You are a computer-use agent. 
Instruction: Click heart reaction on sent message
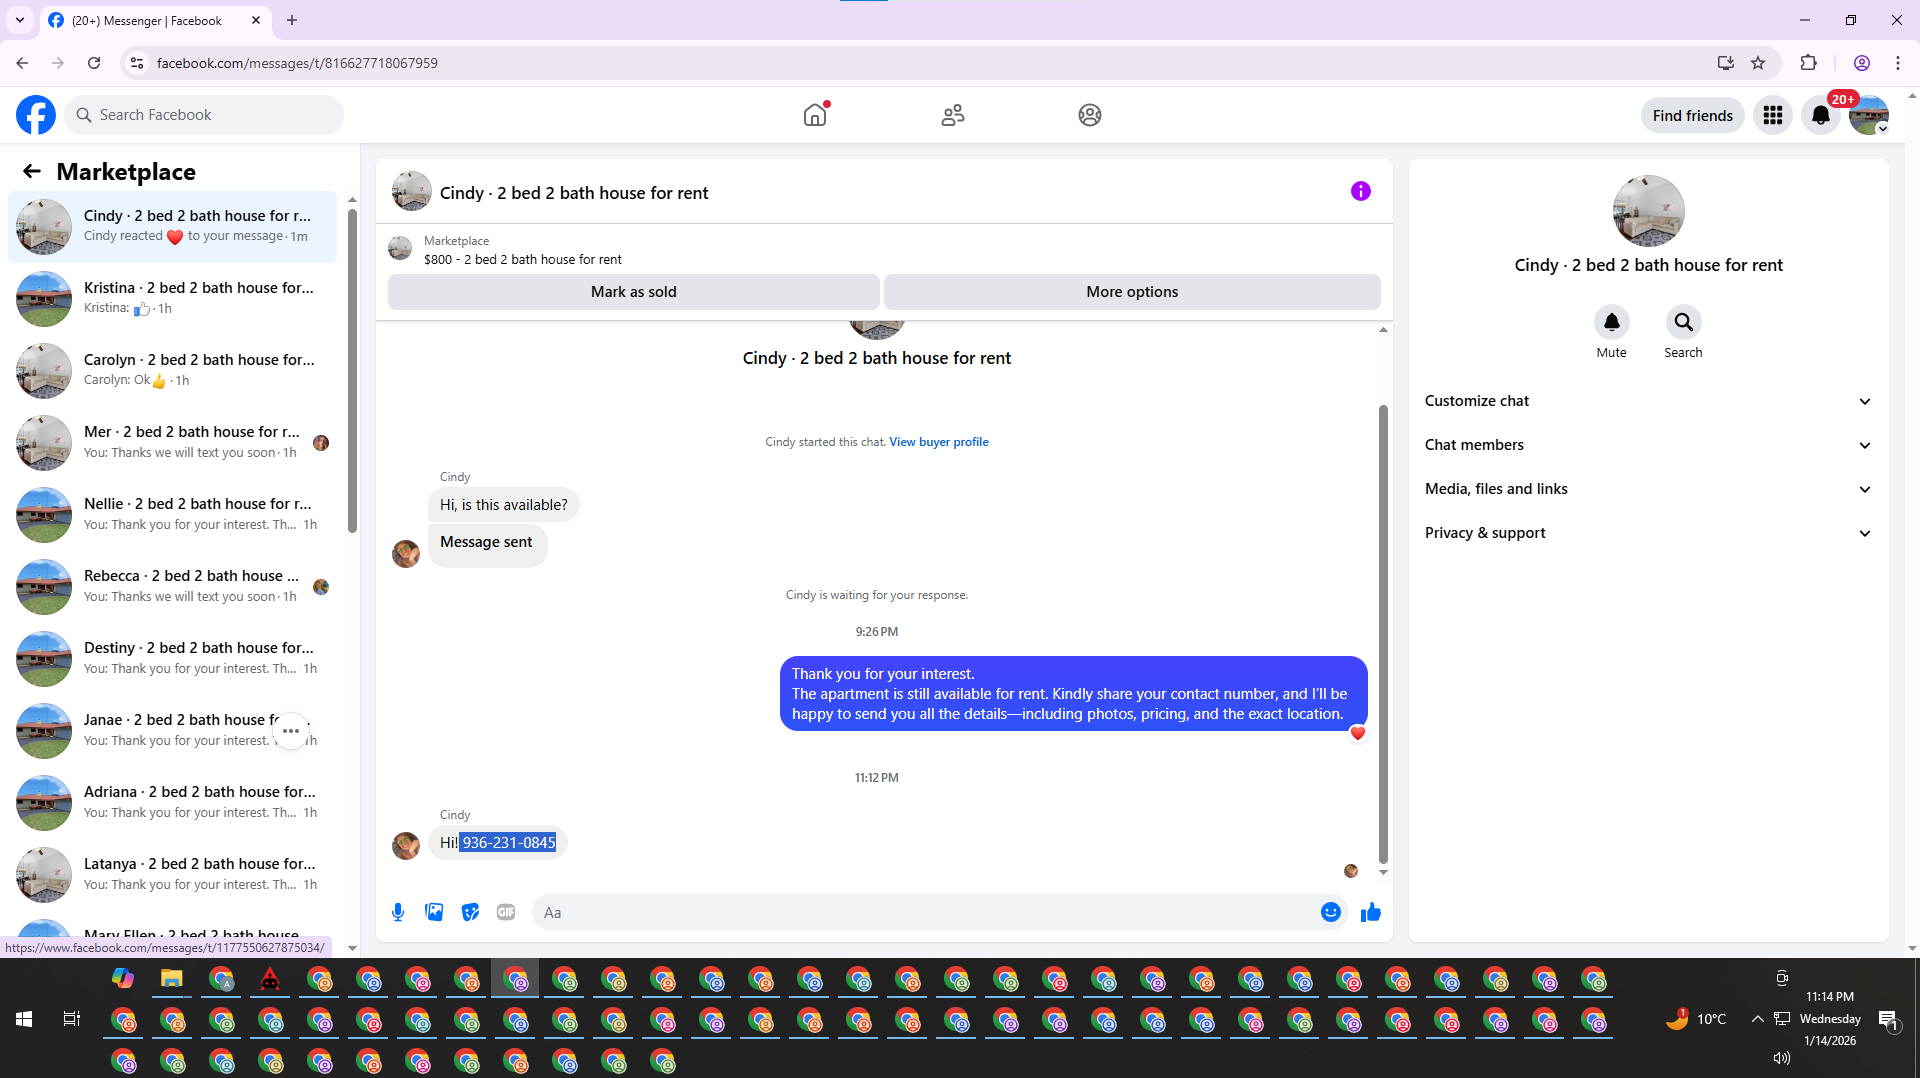point(1357,733)
